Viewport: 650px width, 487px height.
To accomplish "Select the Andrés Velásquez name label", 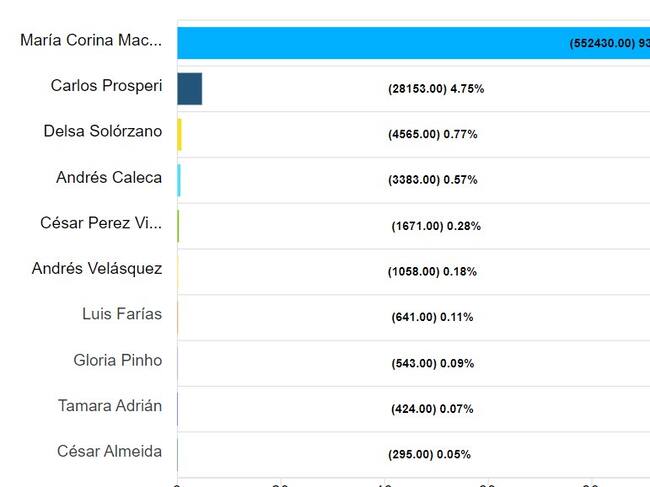I will click(96, 268).
